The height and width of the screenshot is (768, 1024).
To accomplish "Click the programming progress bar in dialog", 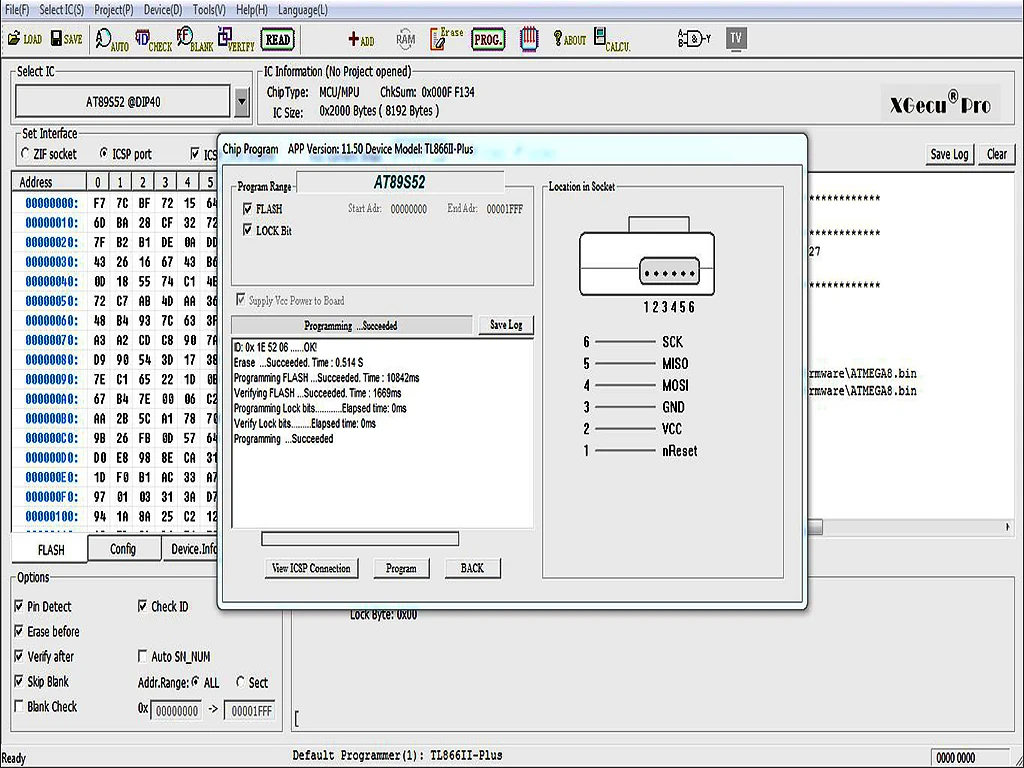I will click(360, 539).
